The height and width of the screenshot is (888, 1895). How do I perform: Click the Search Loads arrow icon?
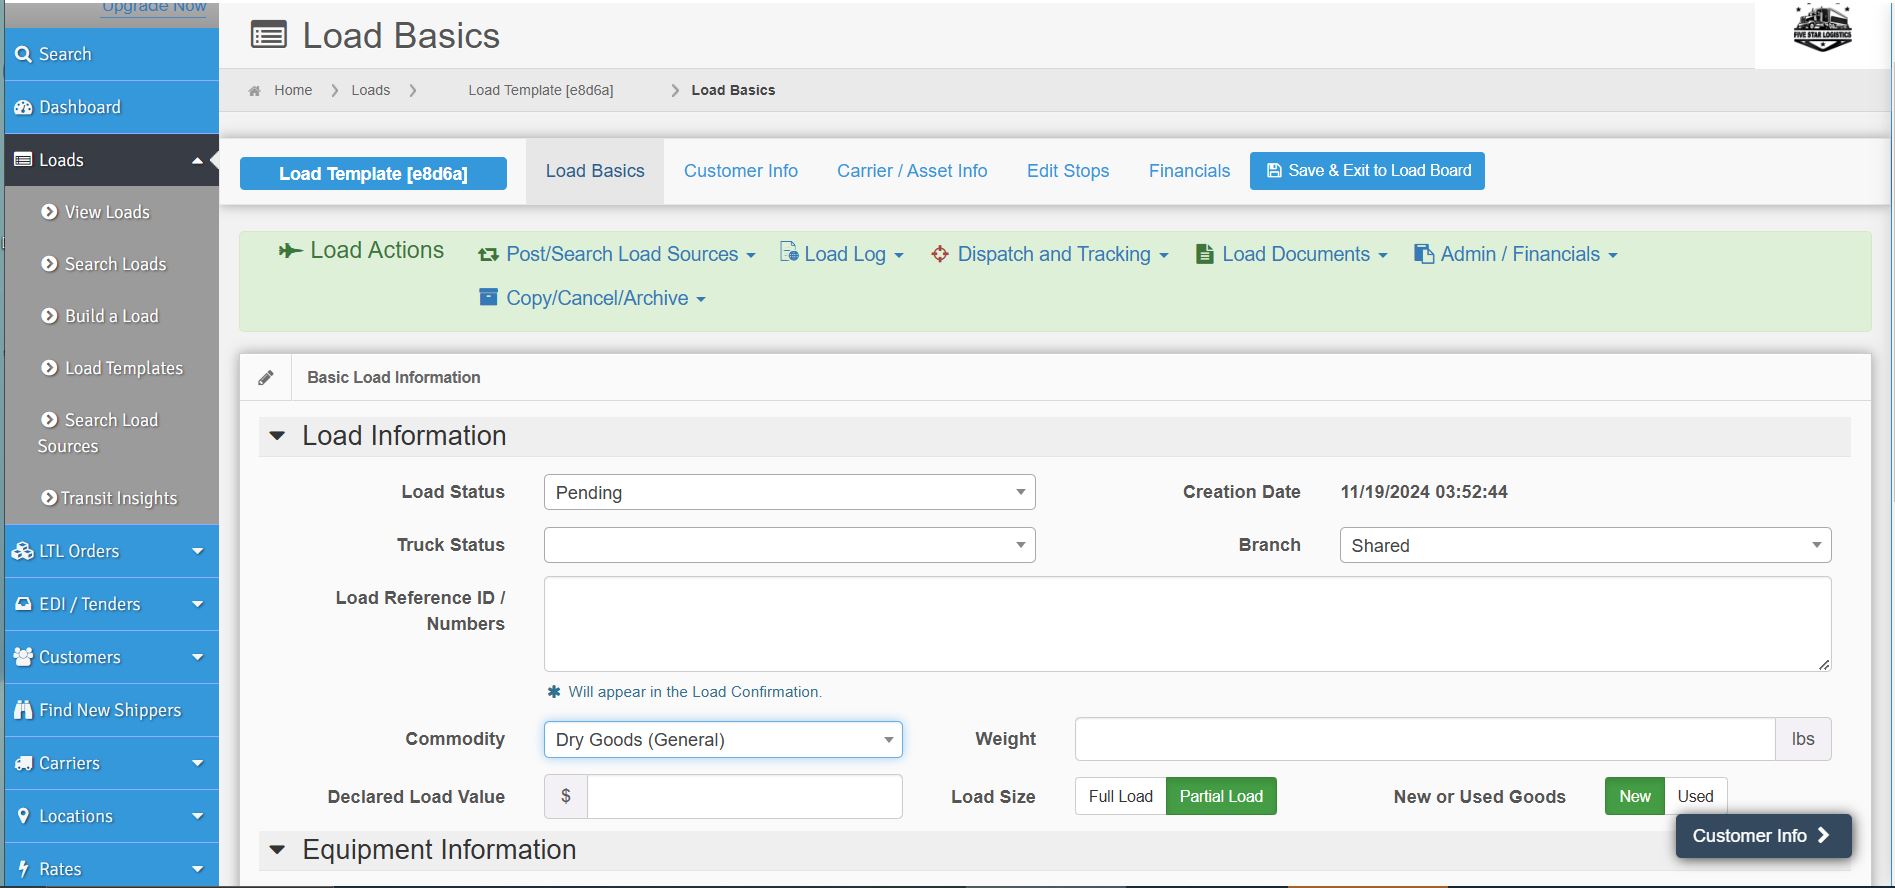point(49,264)
